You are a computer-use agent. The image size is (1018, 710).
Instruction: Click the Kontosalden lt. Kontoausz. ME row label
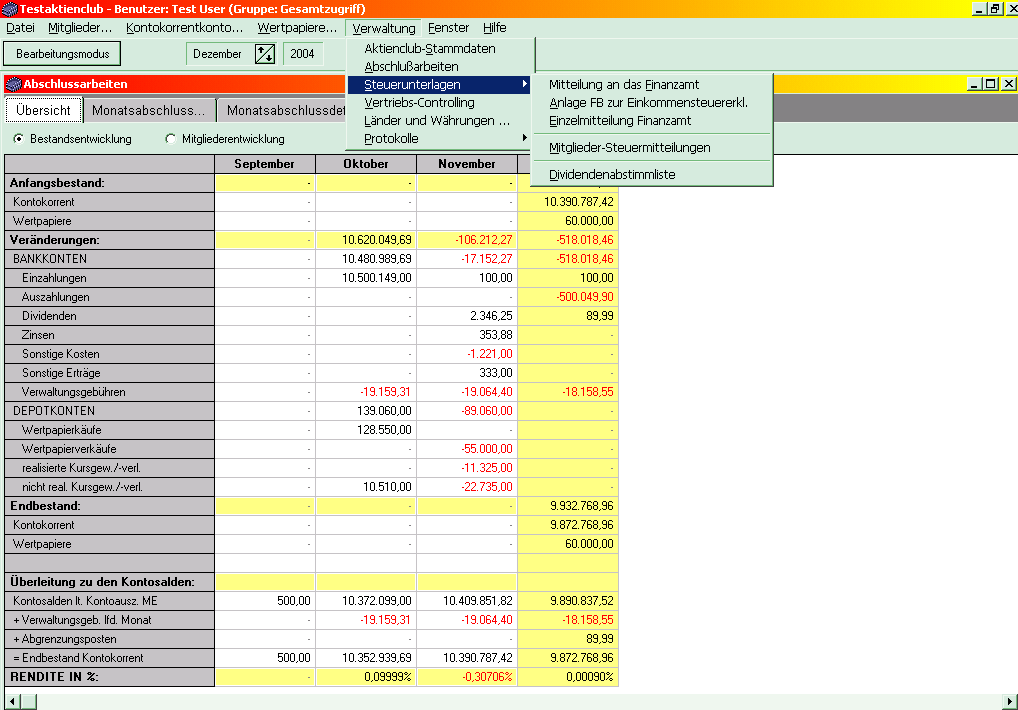point(110,601)
